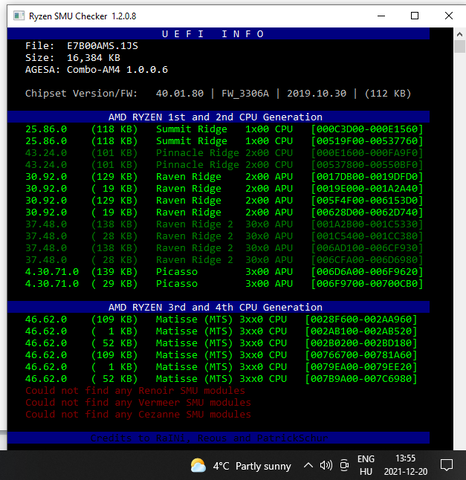Click 'Could not find any Renoir SMU modules'
The height and width of the screenshot is (480, 466).
click(x=135, y=391)
